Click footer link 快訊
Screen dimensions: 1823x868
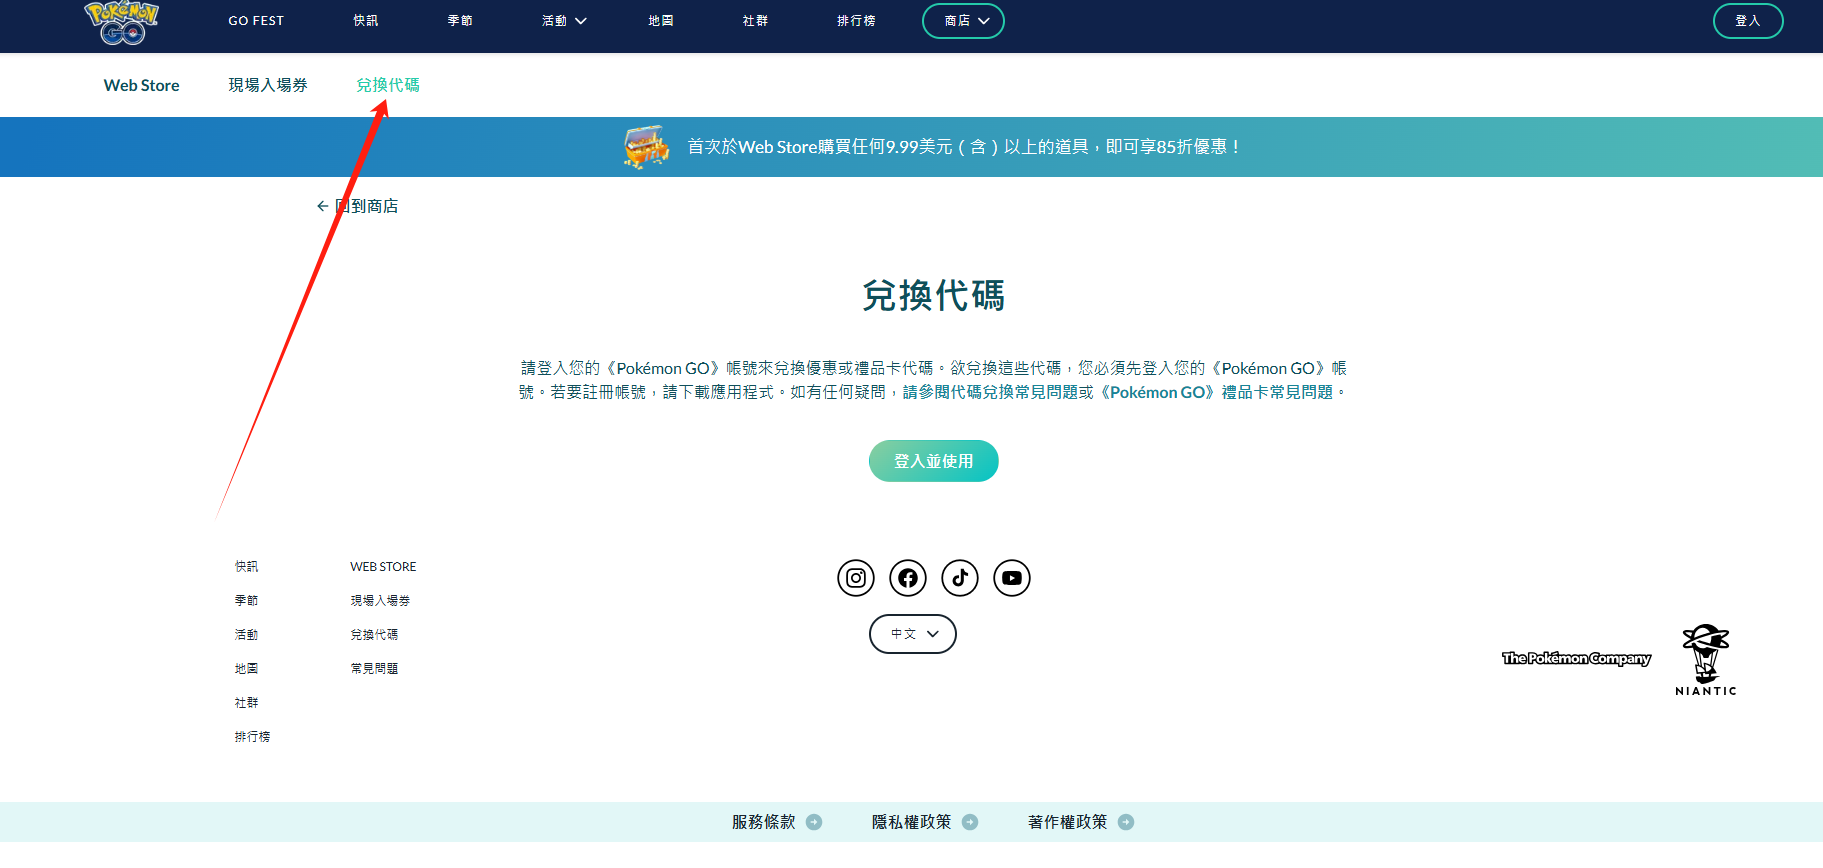(x=246, y=567)
